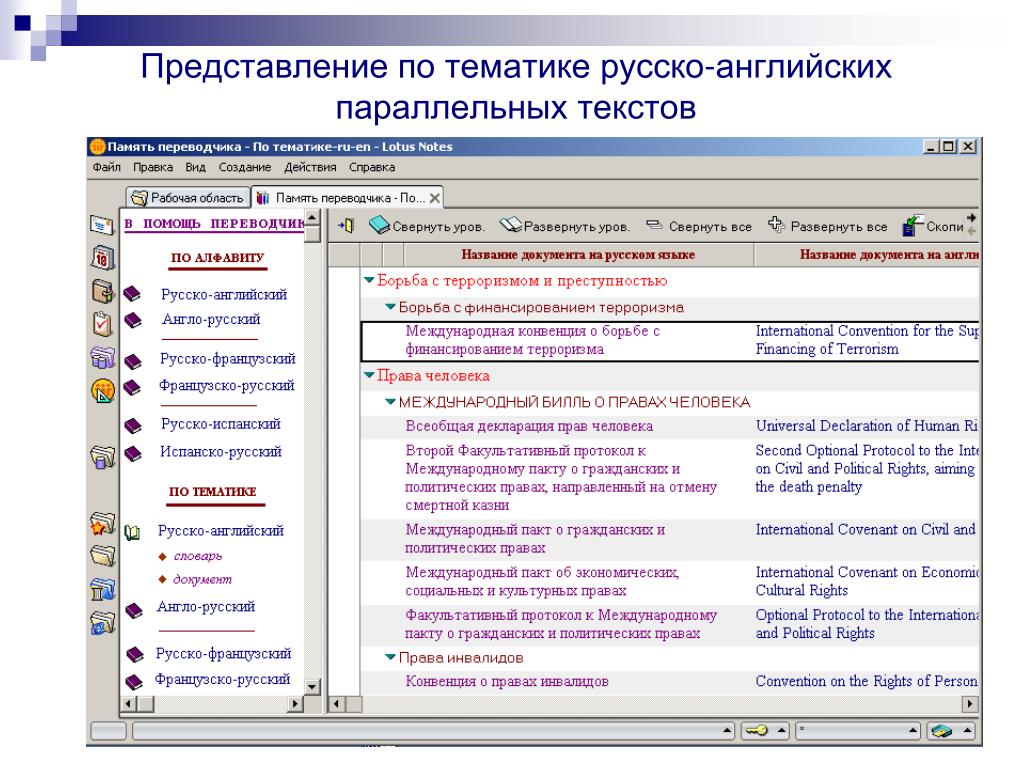The image size is (1024, 768).
Task: Open Французско-русский link under ПО АЛФАВИТУ
Action: (227, 385)
